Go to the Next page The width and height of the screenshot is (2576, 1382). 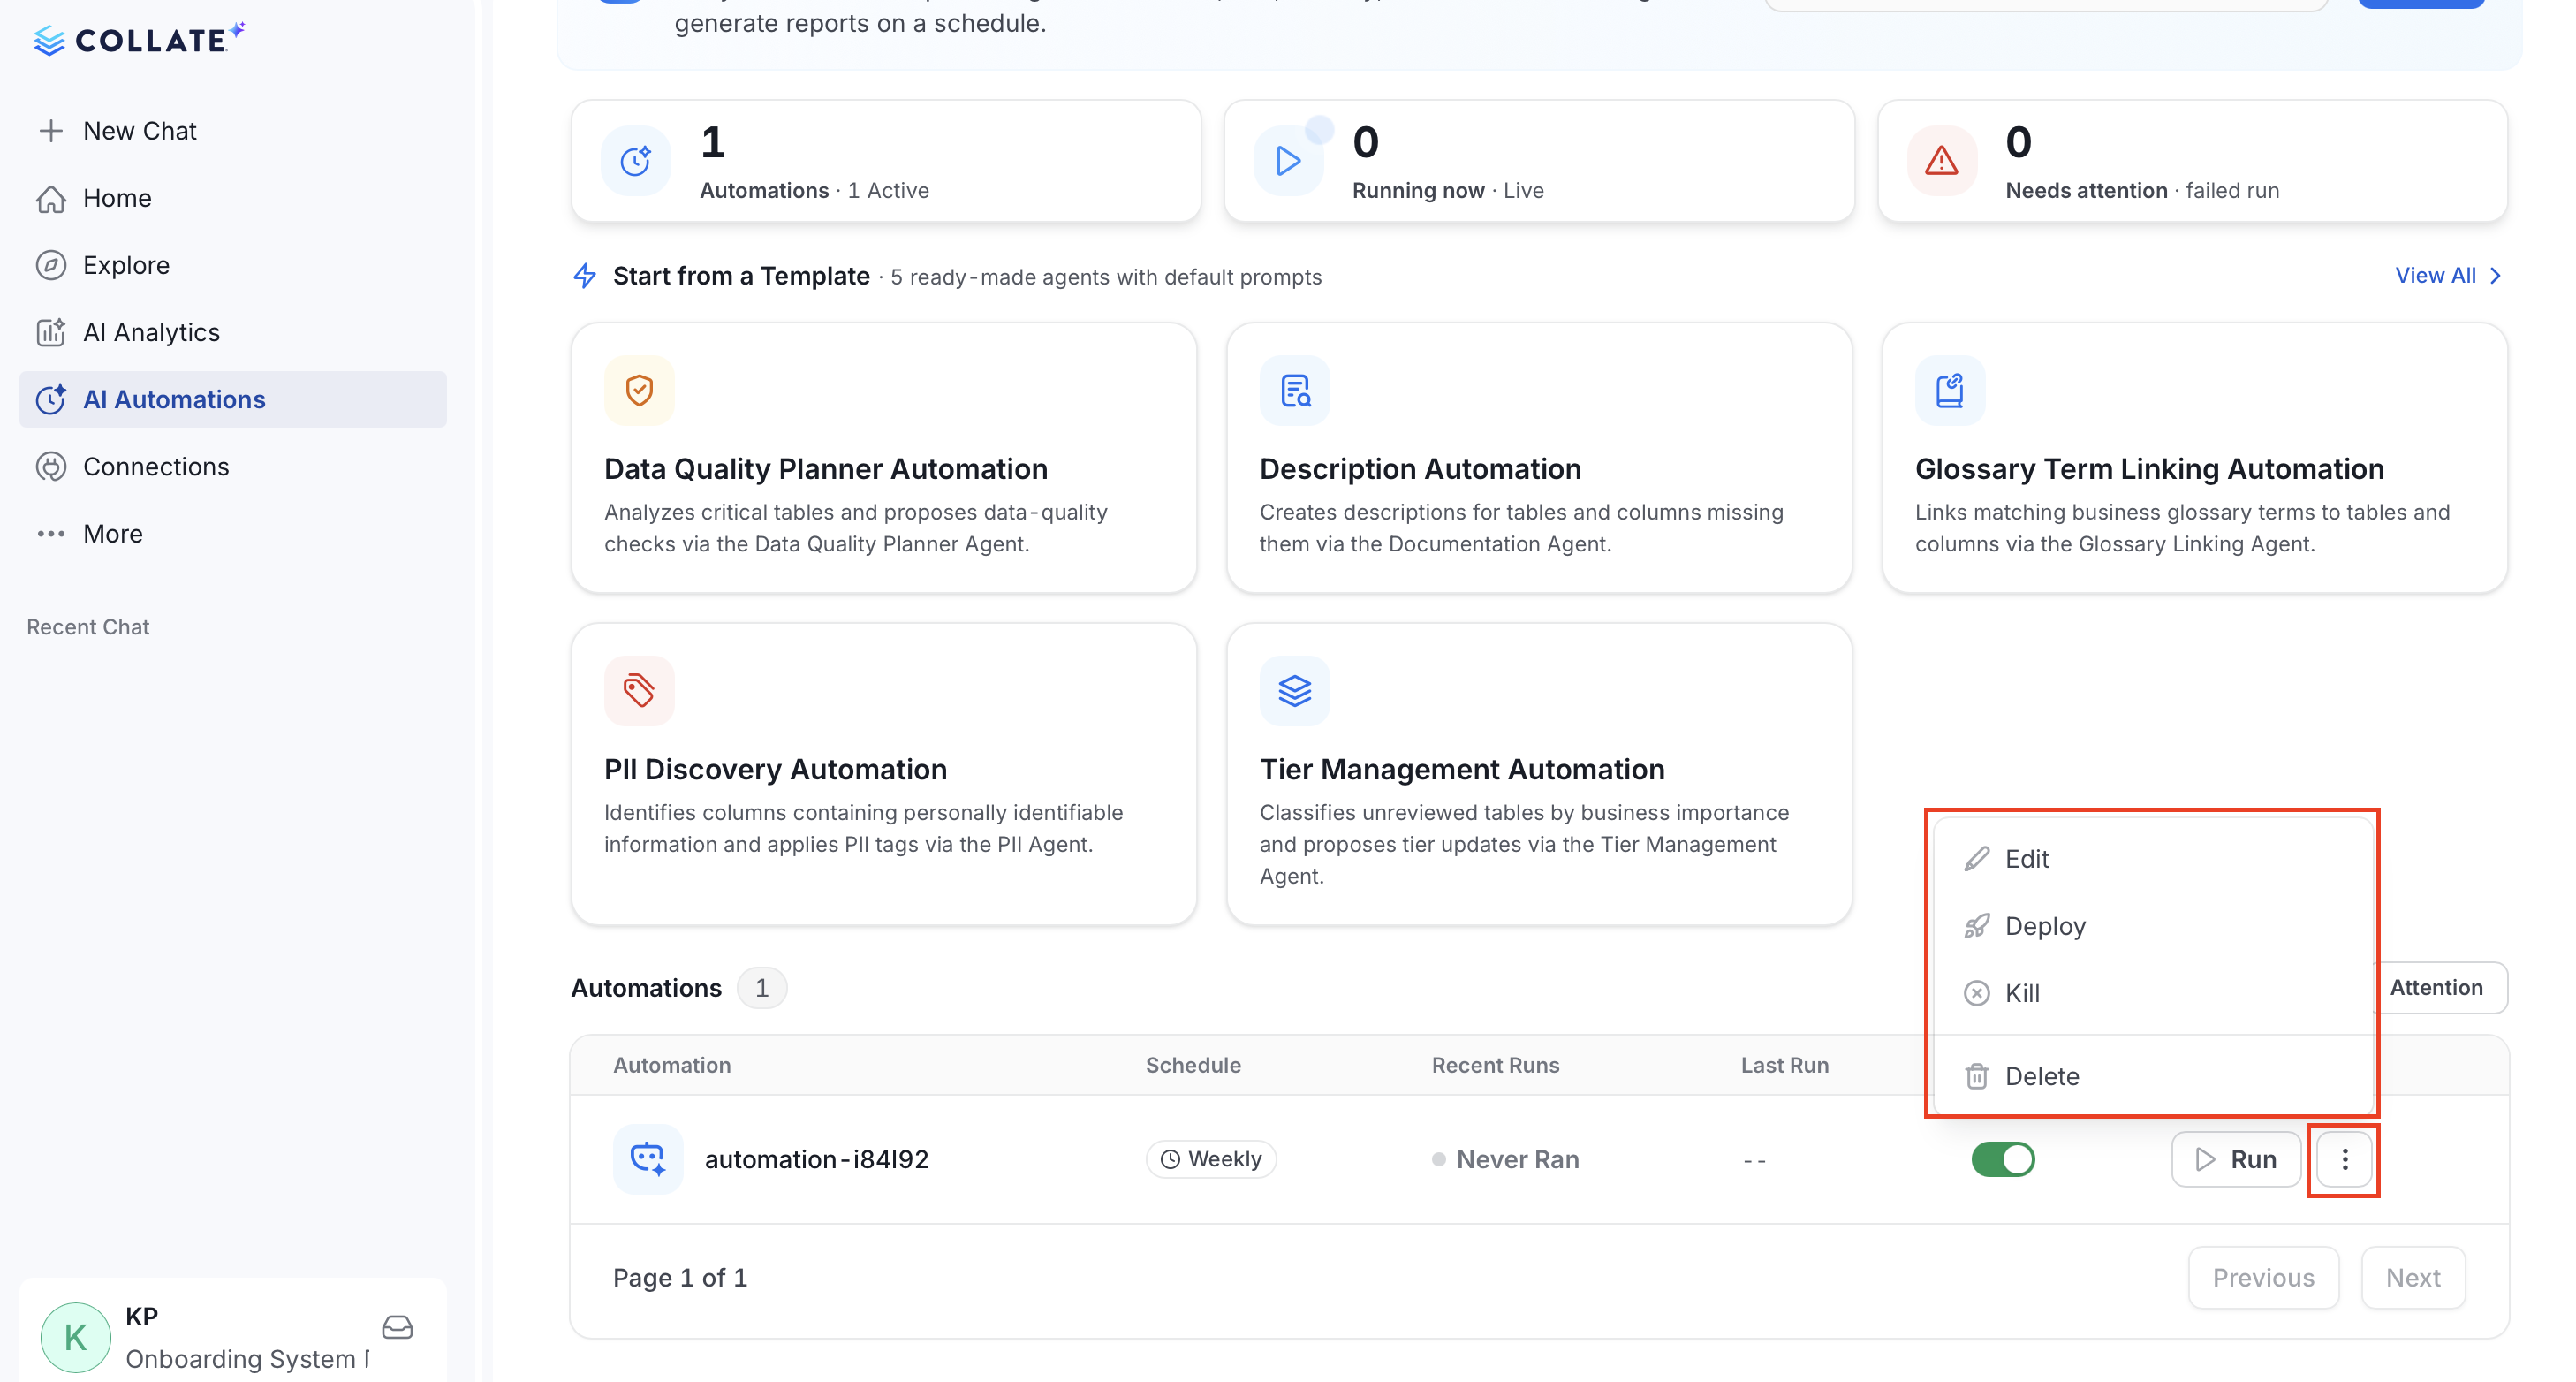pos(2413,1278)
